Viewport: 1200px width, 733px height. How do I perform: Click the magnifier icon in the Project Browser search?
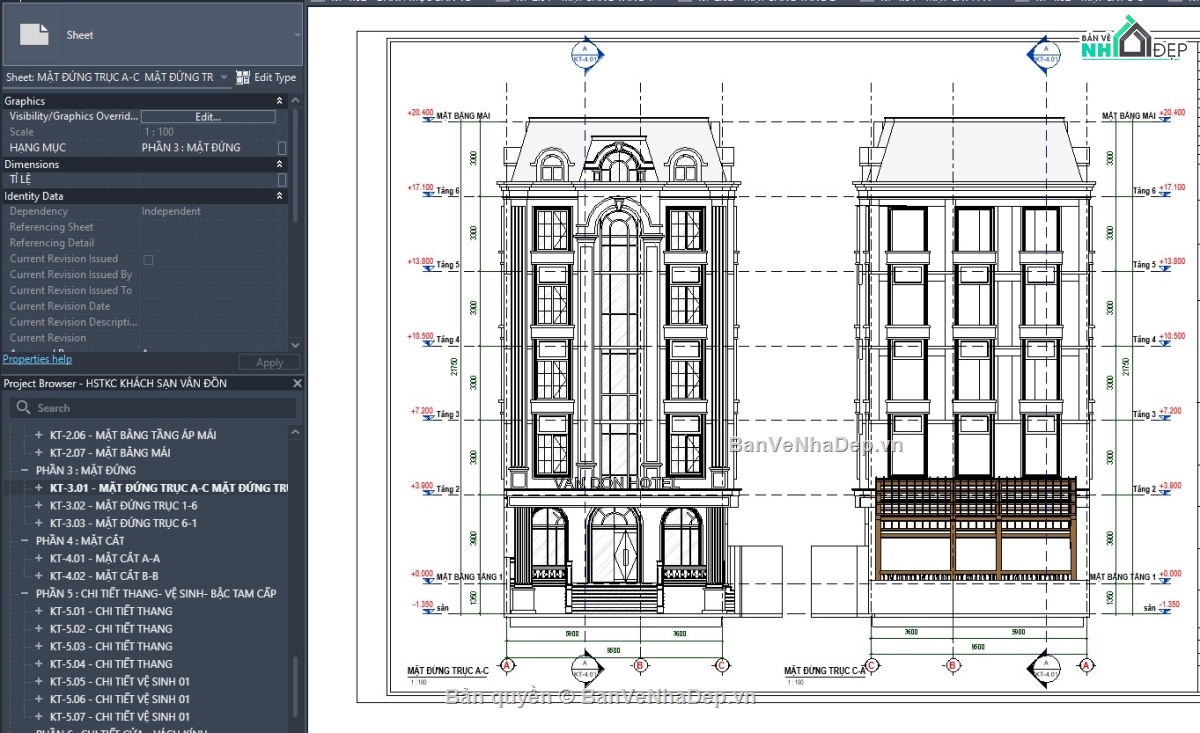(21, 407)
